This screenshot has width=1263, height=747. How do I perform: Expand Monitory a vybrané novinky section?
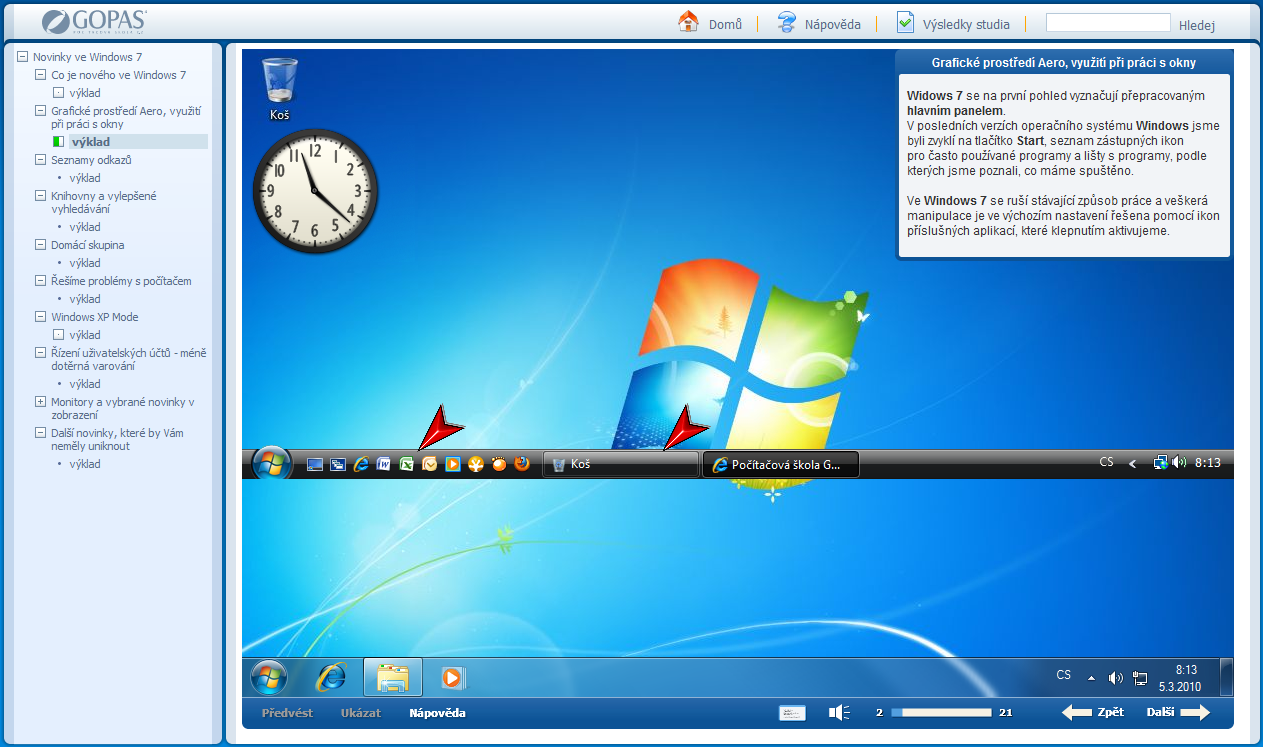tap(40, 402)
